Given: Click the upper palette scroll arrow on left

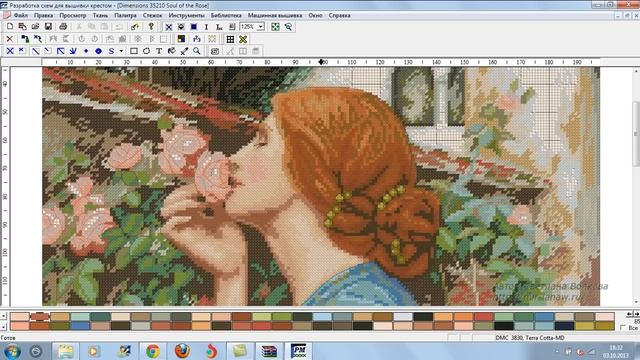Looking at the screenshot, I should 3,316.
